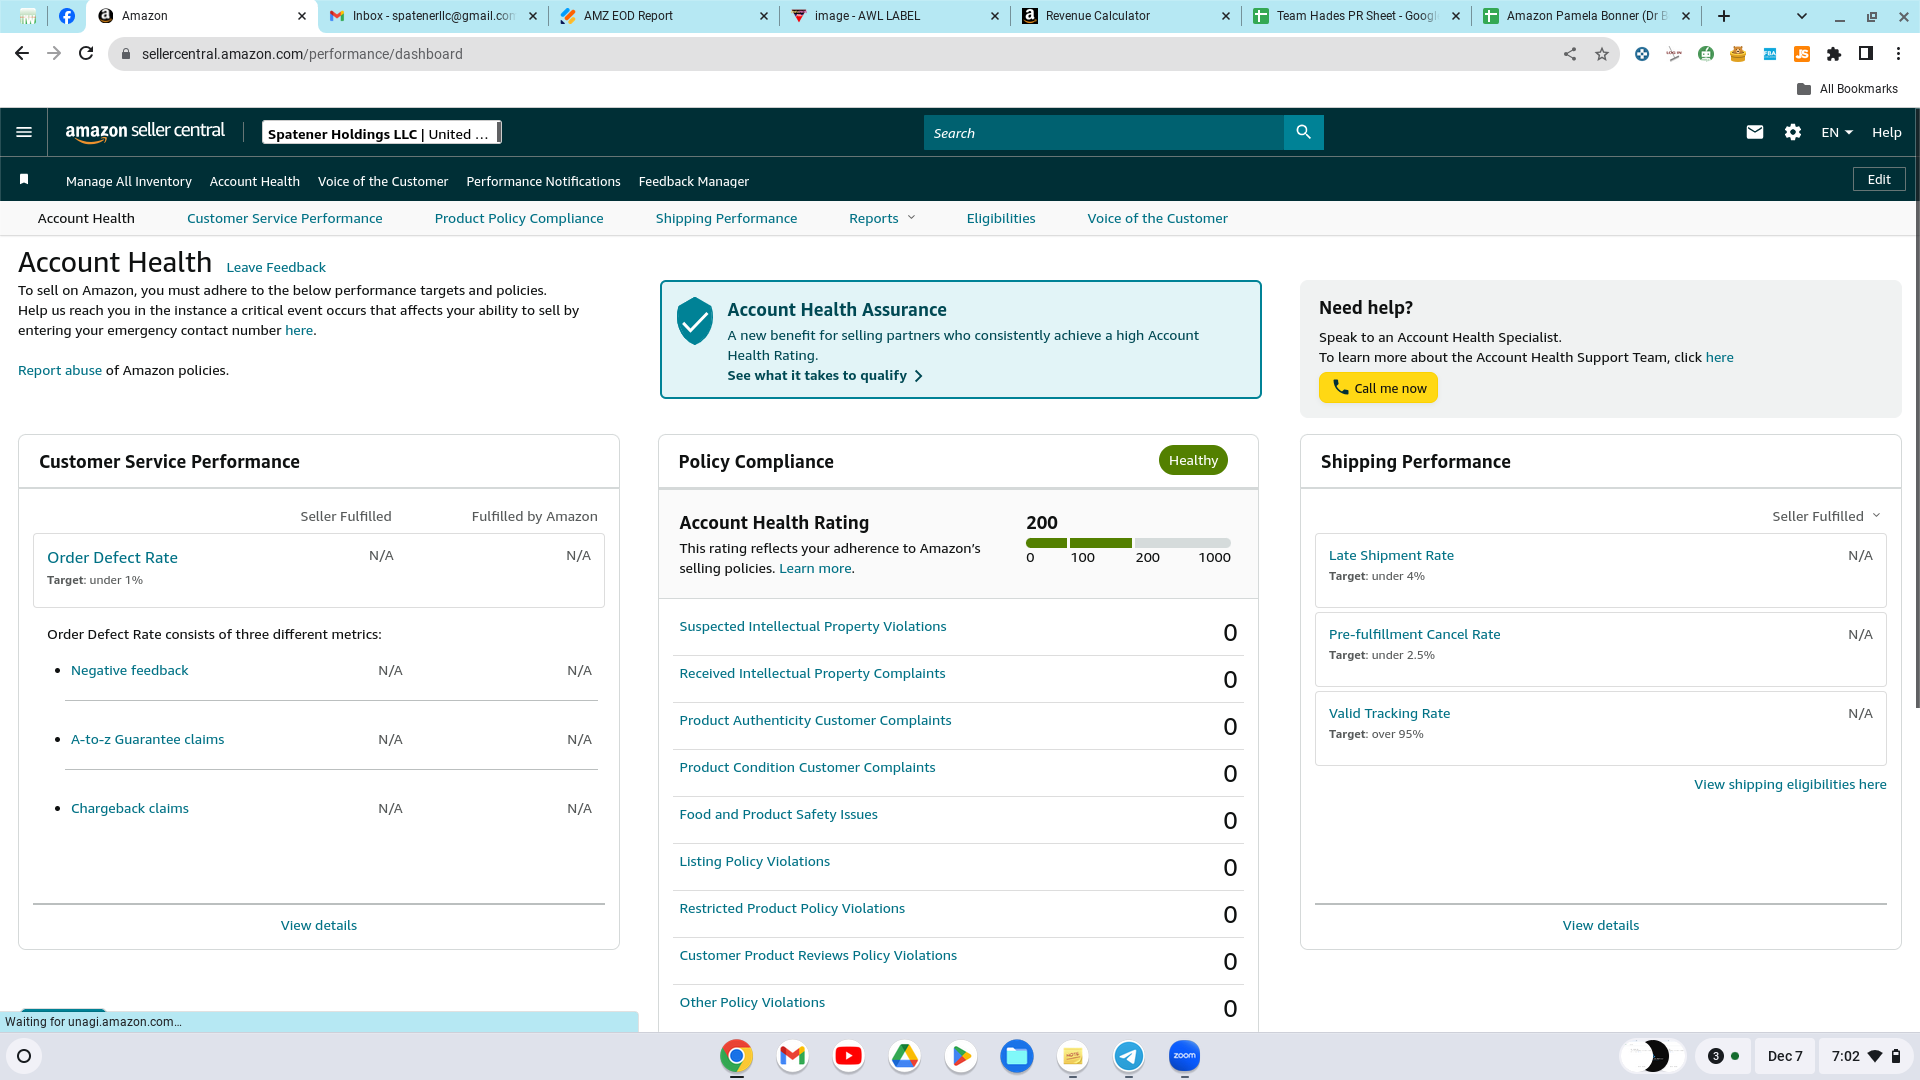The height and width of the screenshot is (1080, 1920).
Task: Open the Spatener Holdings LLC account switcher
Action: (382, 133)
